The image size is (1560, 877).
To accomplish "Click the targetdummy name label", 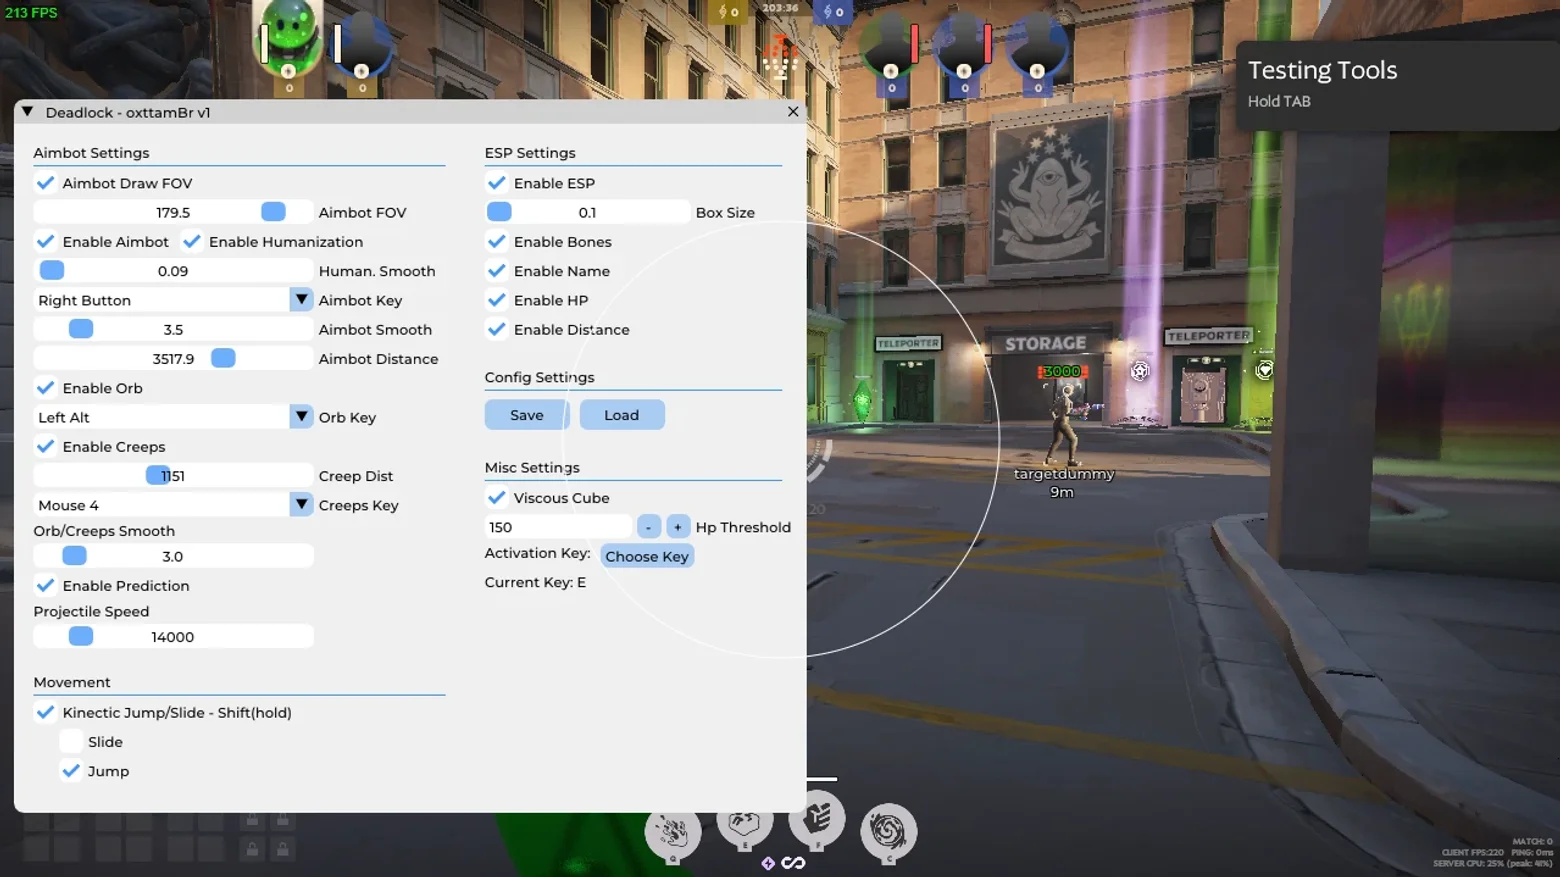I will coord(1064,474).
